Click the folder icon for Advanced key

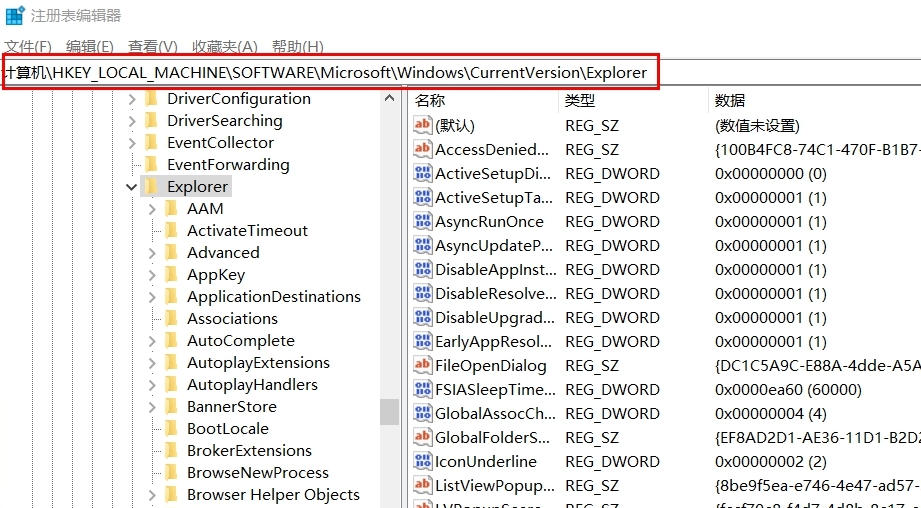coord(172,252)
